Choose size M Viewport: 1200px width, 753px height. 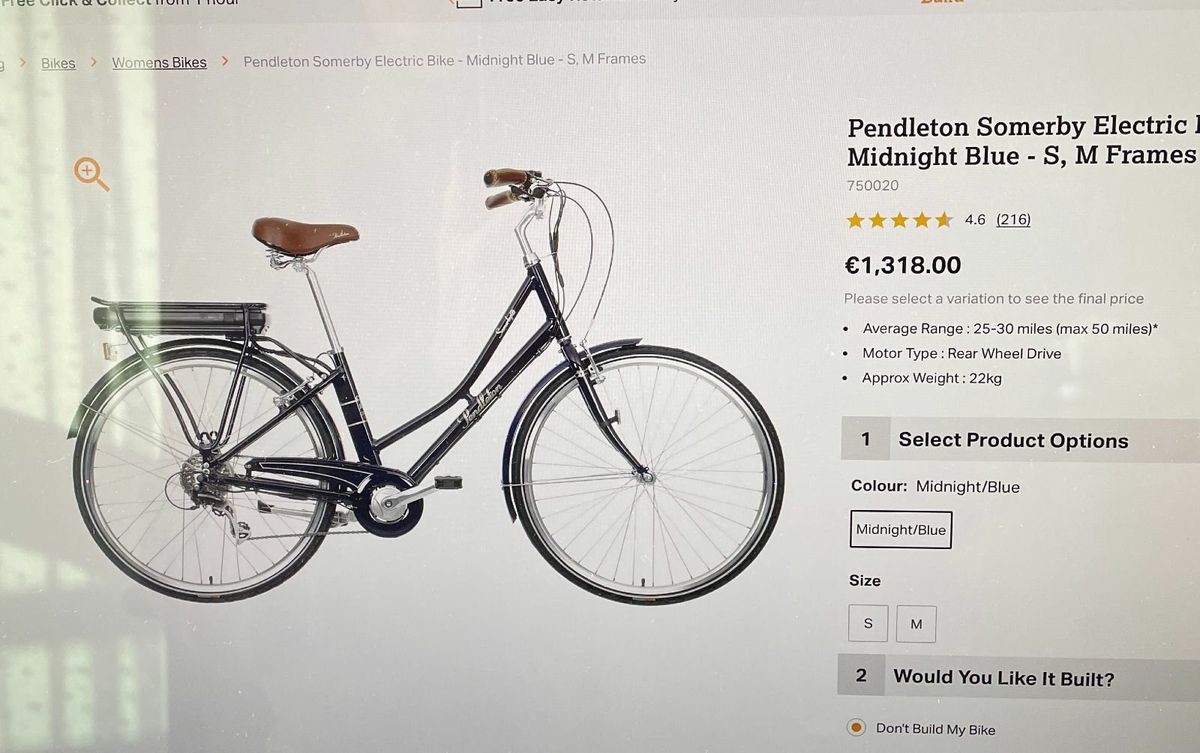(x=916, y=624)
